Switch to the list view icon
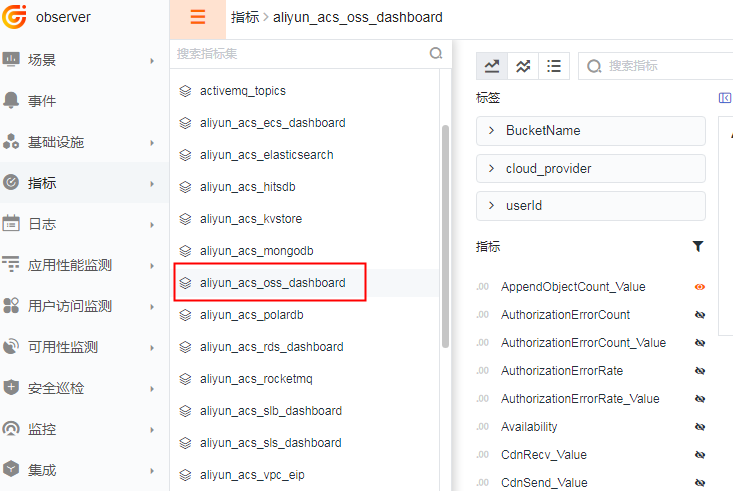Viewport: 733px width, 491px height. point(554,66)
